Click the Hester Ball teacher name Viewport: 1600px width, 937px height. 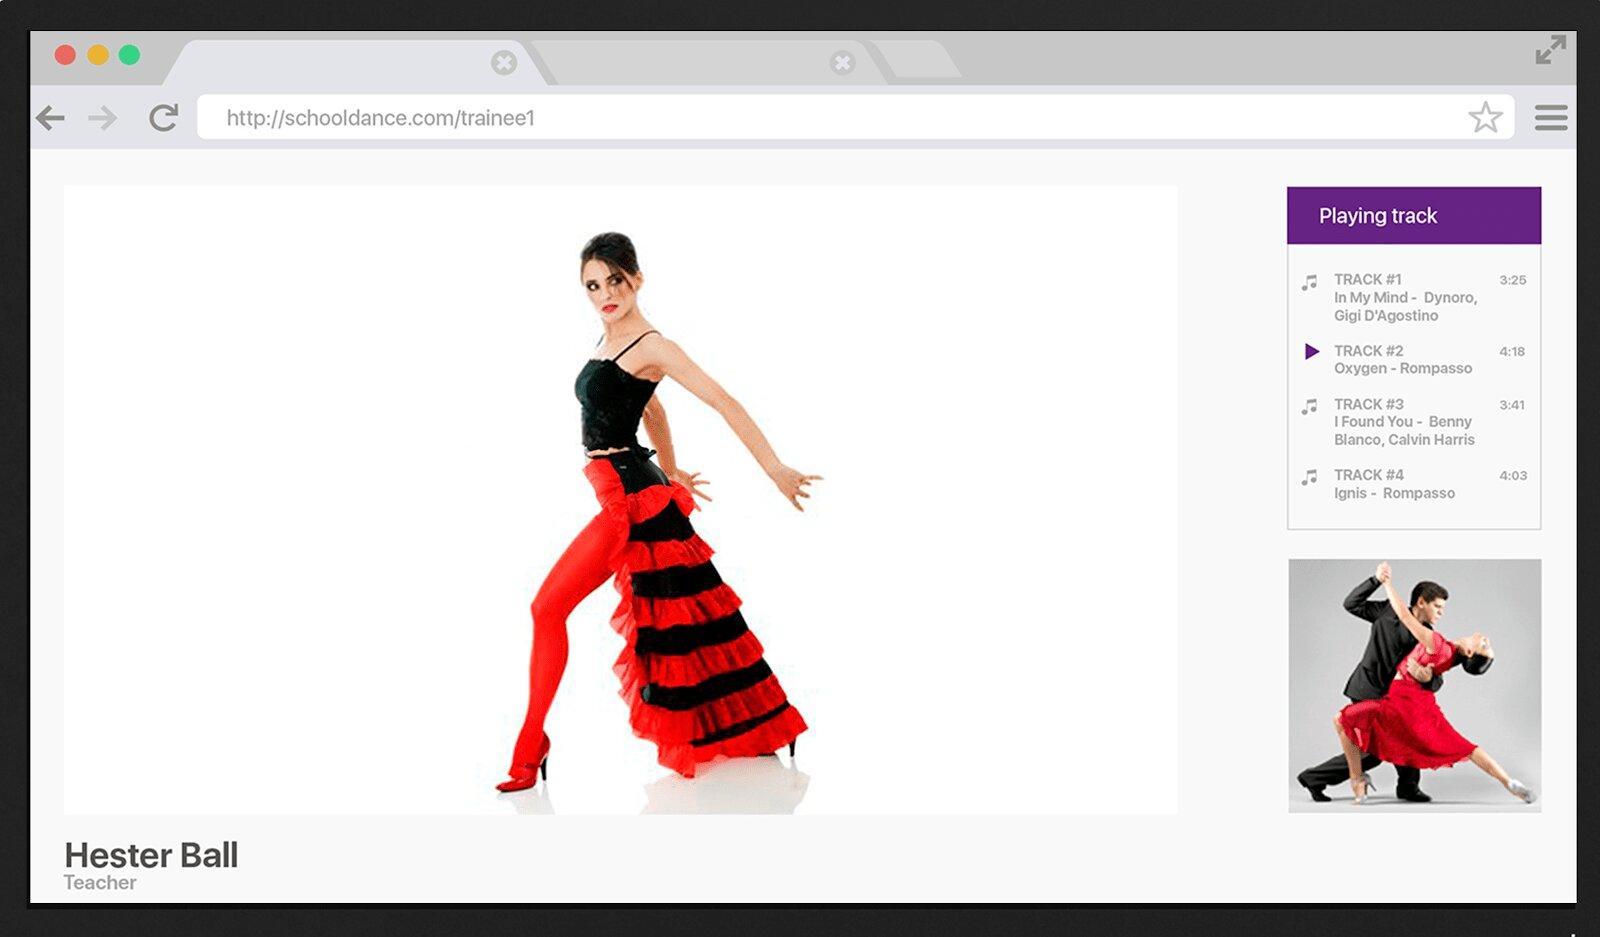151,855
